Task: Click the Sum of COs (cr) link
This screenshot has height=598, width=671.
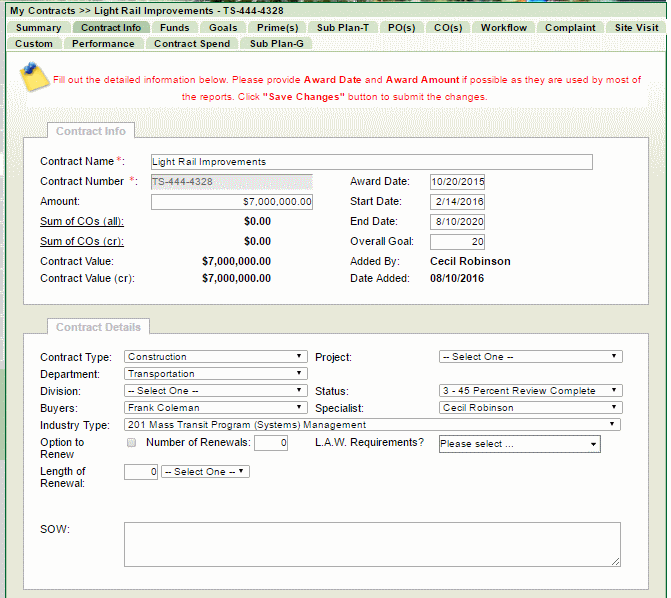Action: [x=82, y=241]
